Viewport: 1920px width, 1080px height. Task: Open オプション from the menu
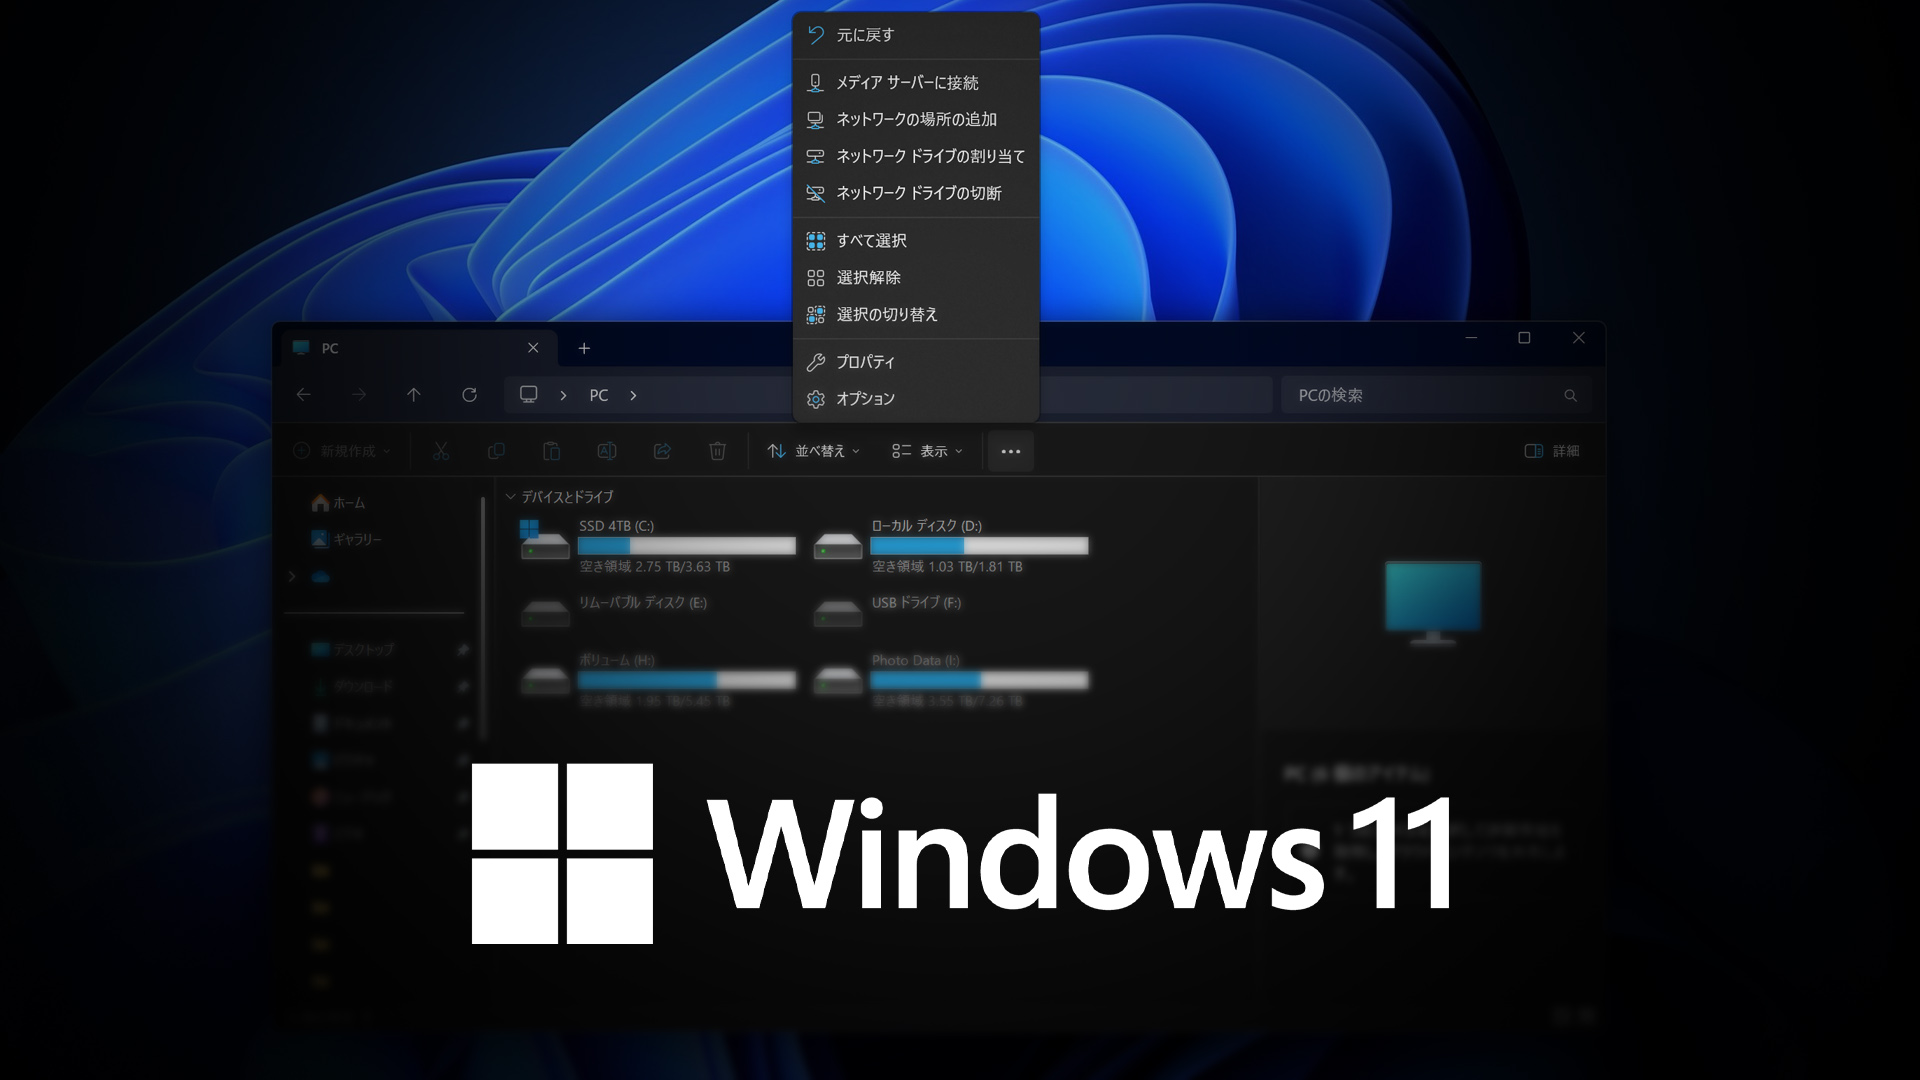916,398
